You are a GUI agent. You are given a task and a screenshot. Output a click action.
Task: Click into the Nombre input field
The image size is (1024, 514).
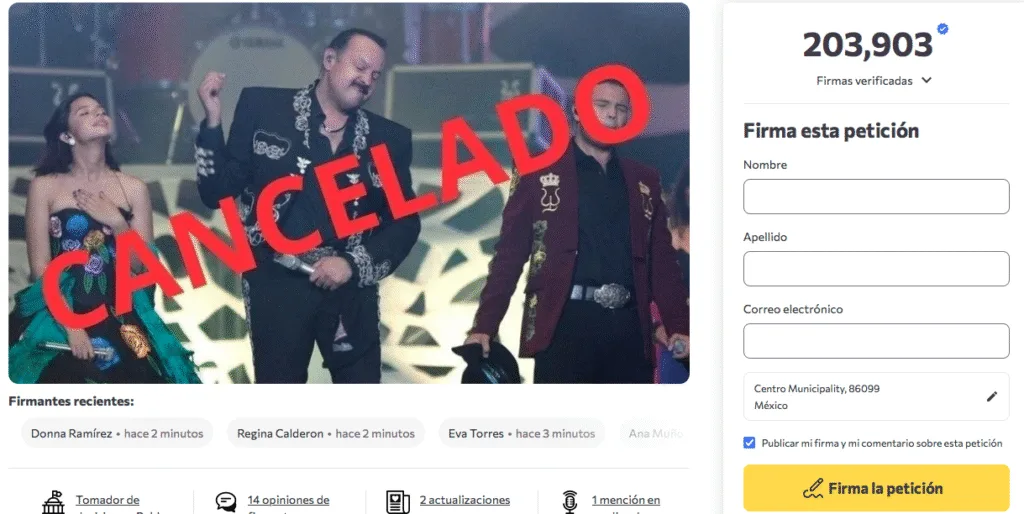pyautogui.click(x=876, y=197)
